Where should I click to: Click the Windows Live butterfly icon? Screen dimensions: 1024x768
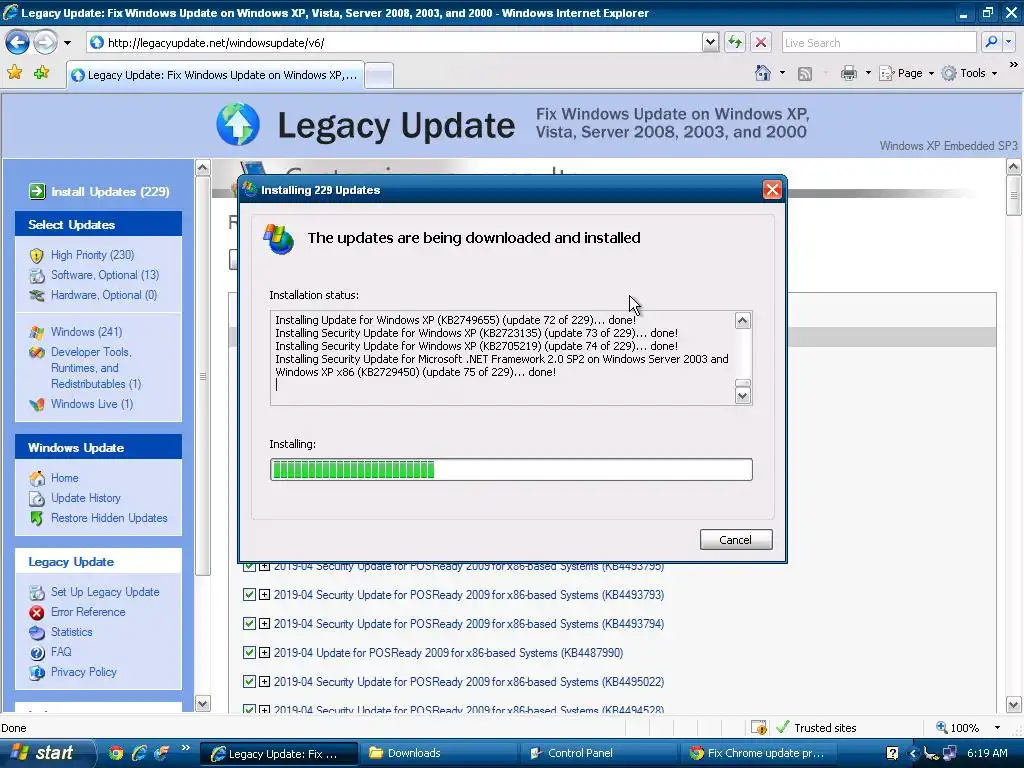tap(37, 404)
